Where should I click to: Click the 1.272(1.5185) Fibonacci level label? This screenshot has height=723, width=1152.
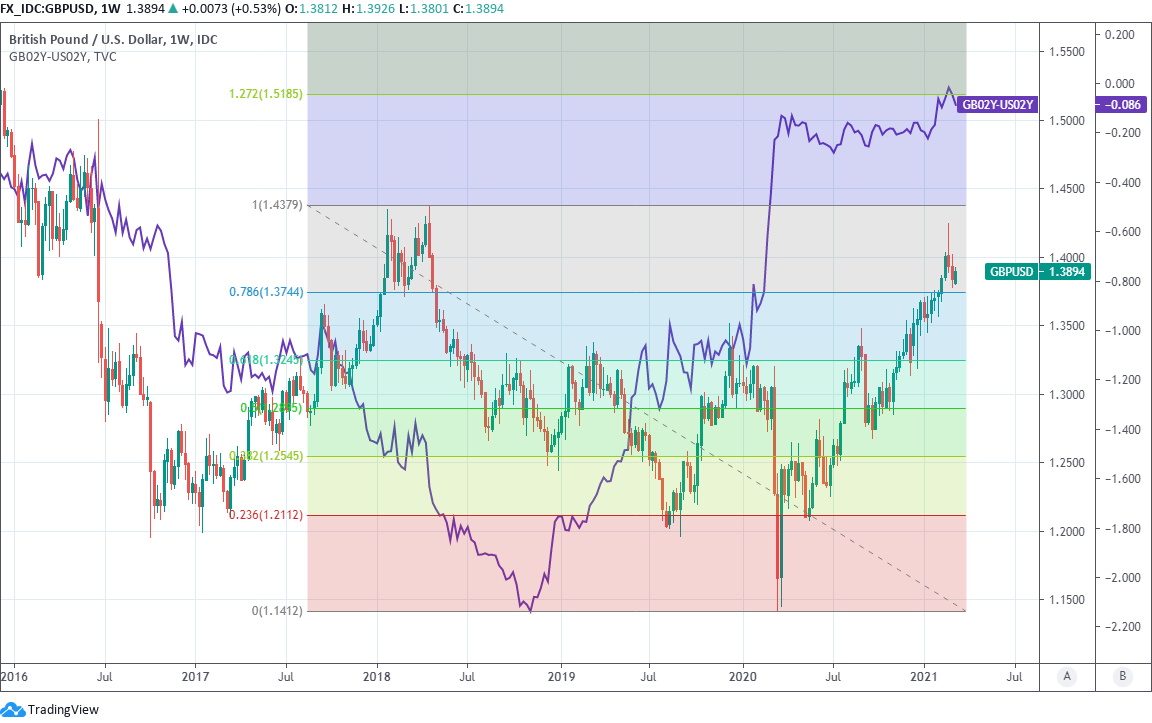point(265,94)
